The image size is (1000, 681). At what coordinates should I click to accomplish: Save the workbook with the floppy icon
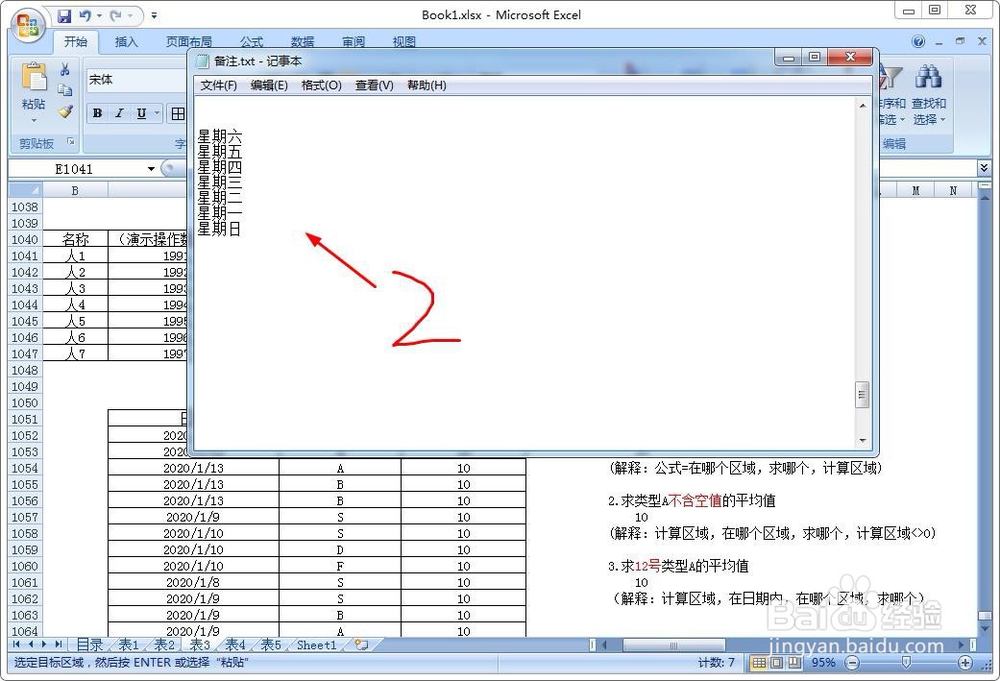(x=64, y=15)
